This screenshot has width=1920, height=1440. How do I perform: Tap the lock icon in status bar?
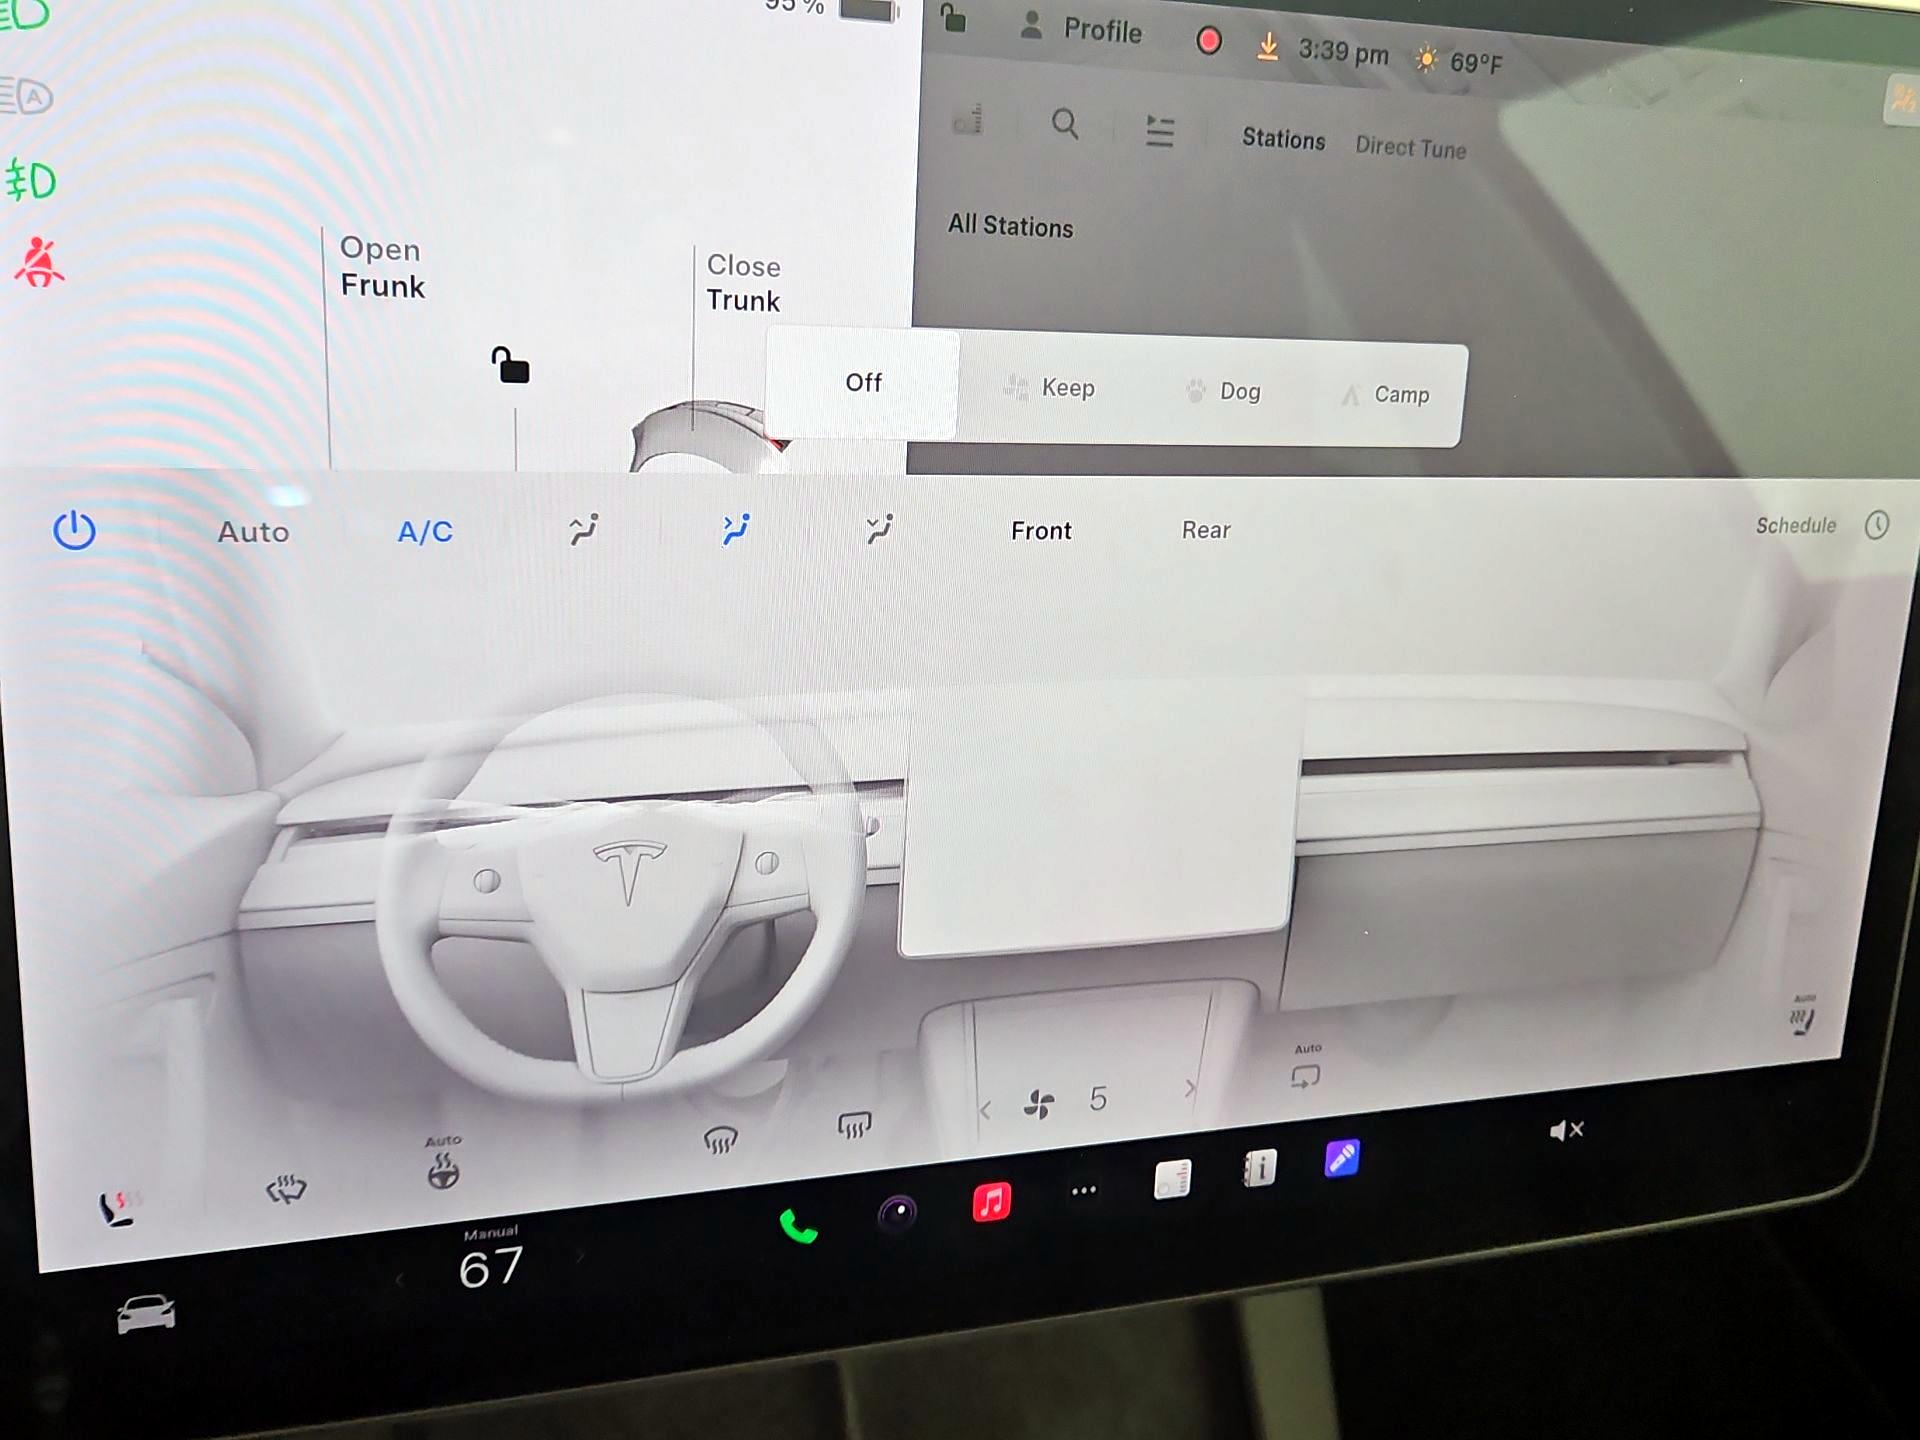(x=953, y=17)
